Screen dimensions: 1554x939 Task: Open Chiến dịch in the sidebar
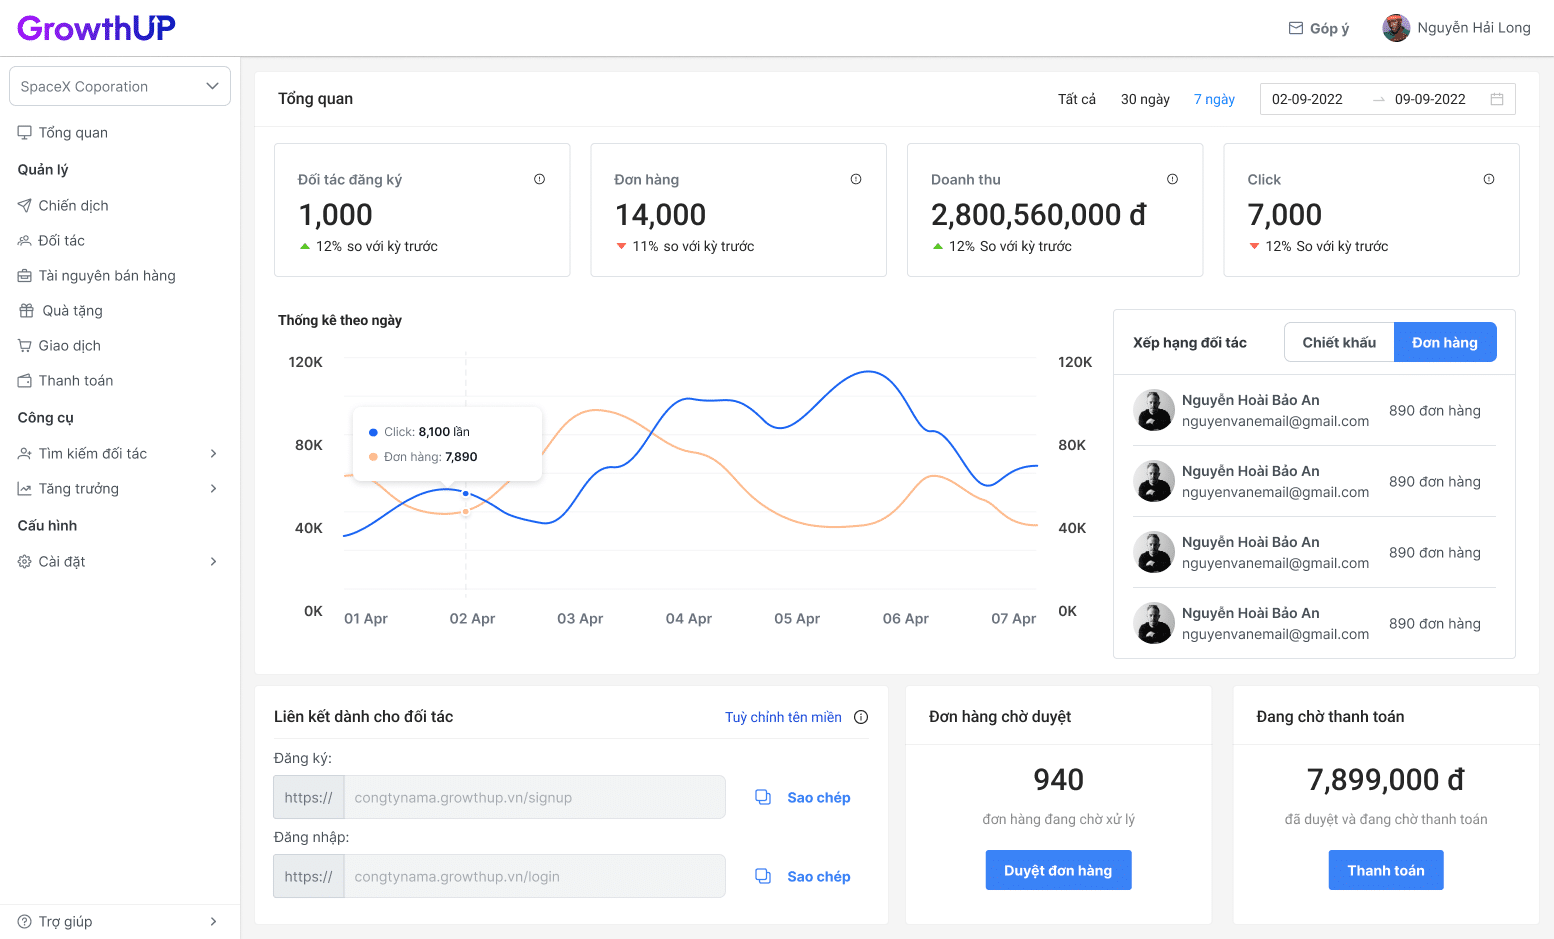pos(73,205)
